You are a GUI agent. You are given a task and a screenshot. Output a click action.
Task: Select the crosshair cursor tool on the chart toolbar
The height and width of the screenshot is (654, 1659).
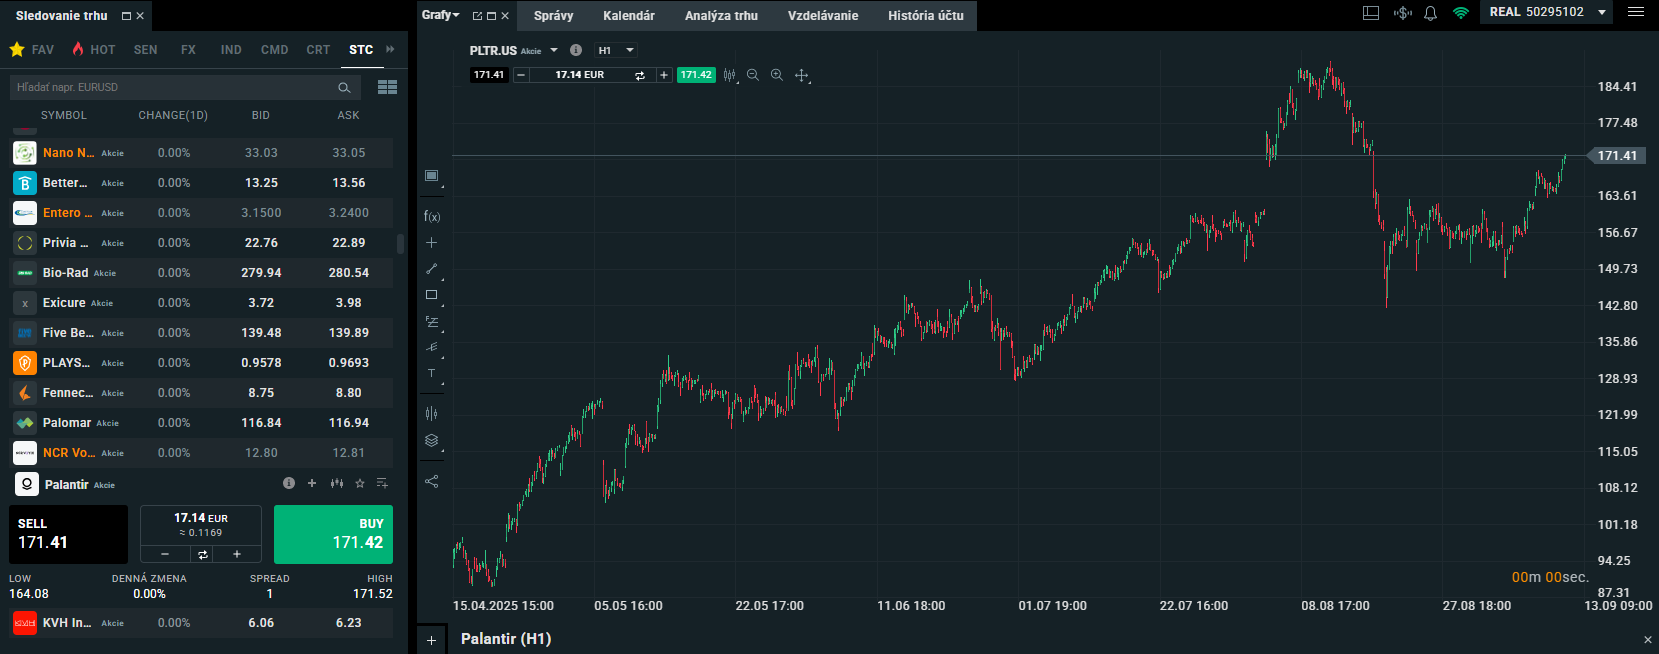(x=801, y=75)
